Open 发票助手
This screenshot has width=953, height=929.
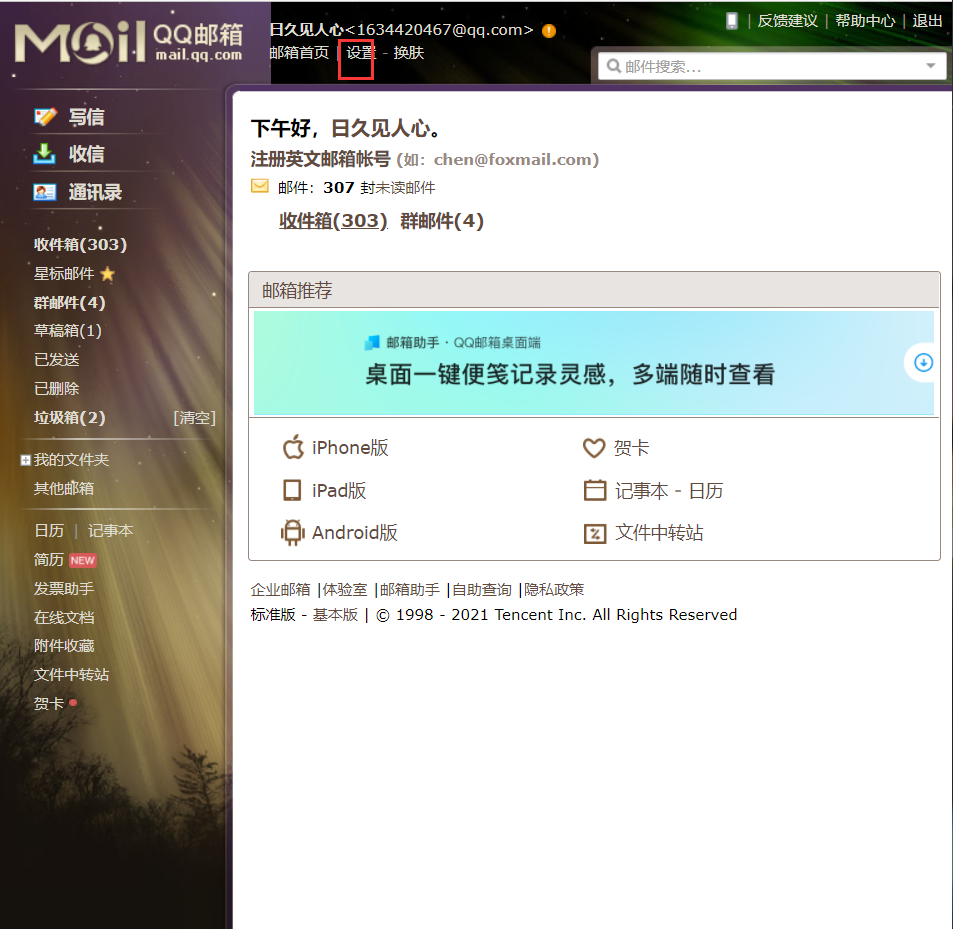pos(64,589)
